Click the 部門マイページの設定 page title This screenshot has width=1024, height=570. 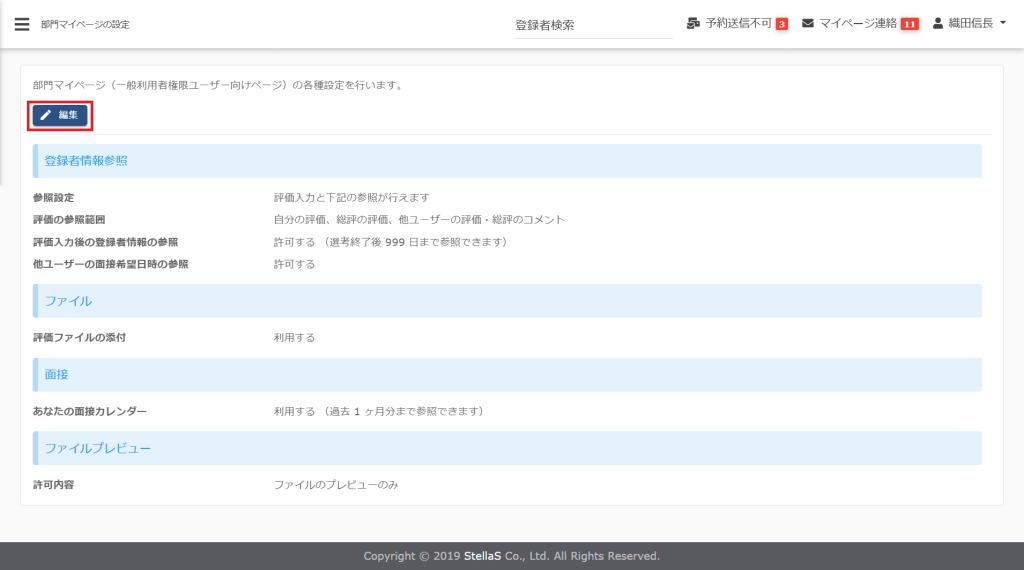coord(85,24)
